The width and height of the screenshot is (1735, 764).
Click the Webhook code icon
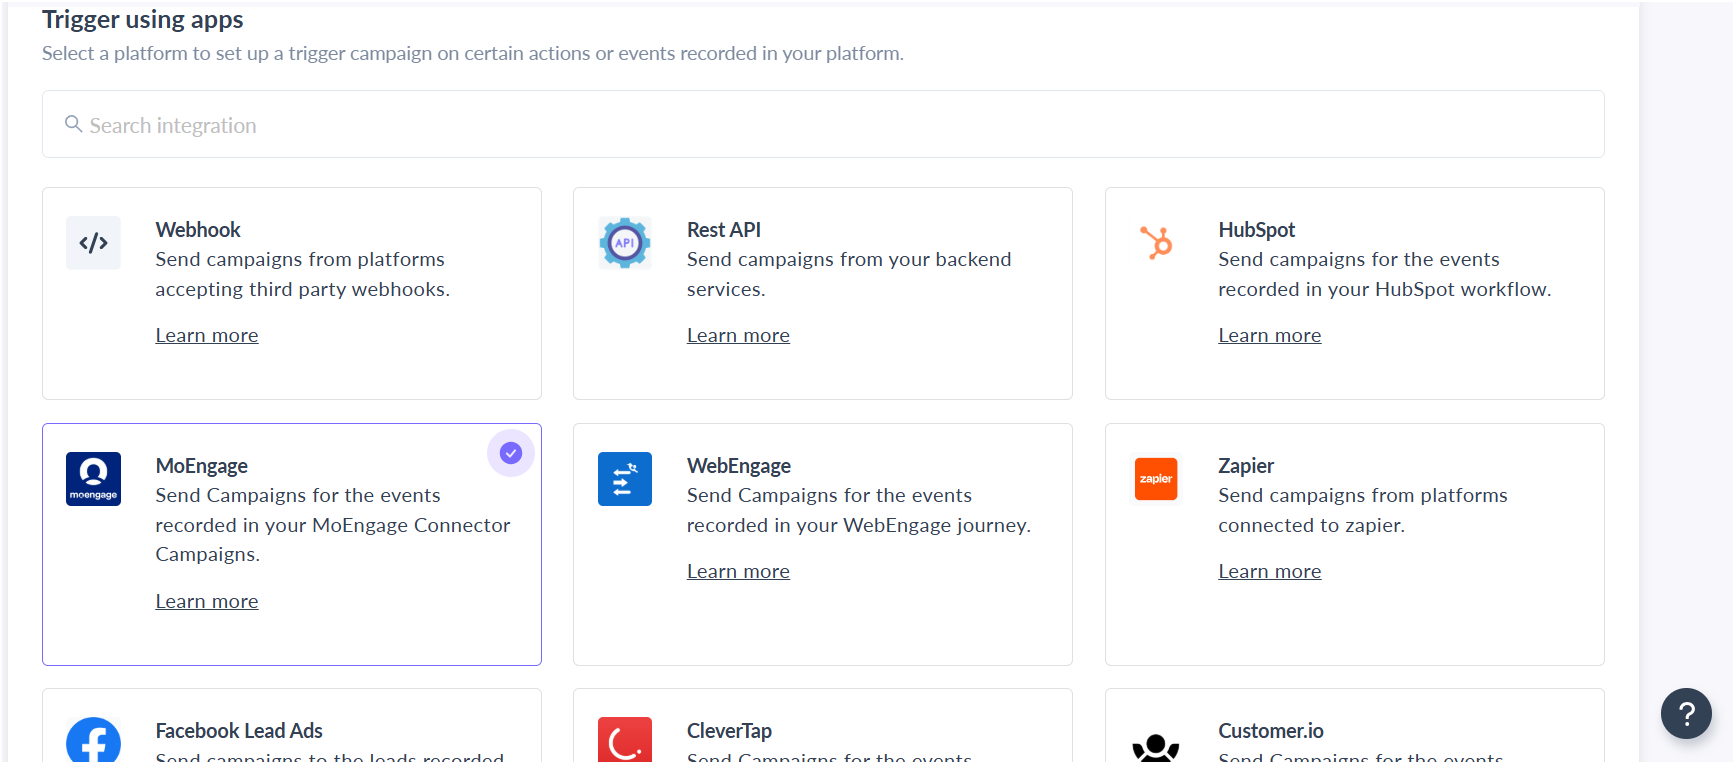point(93,243)
